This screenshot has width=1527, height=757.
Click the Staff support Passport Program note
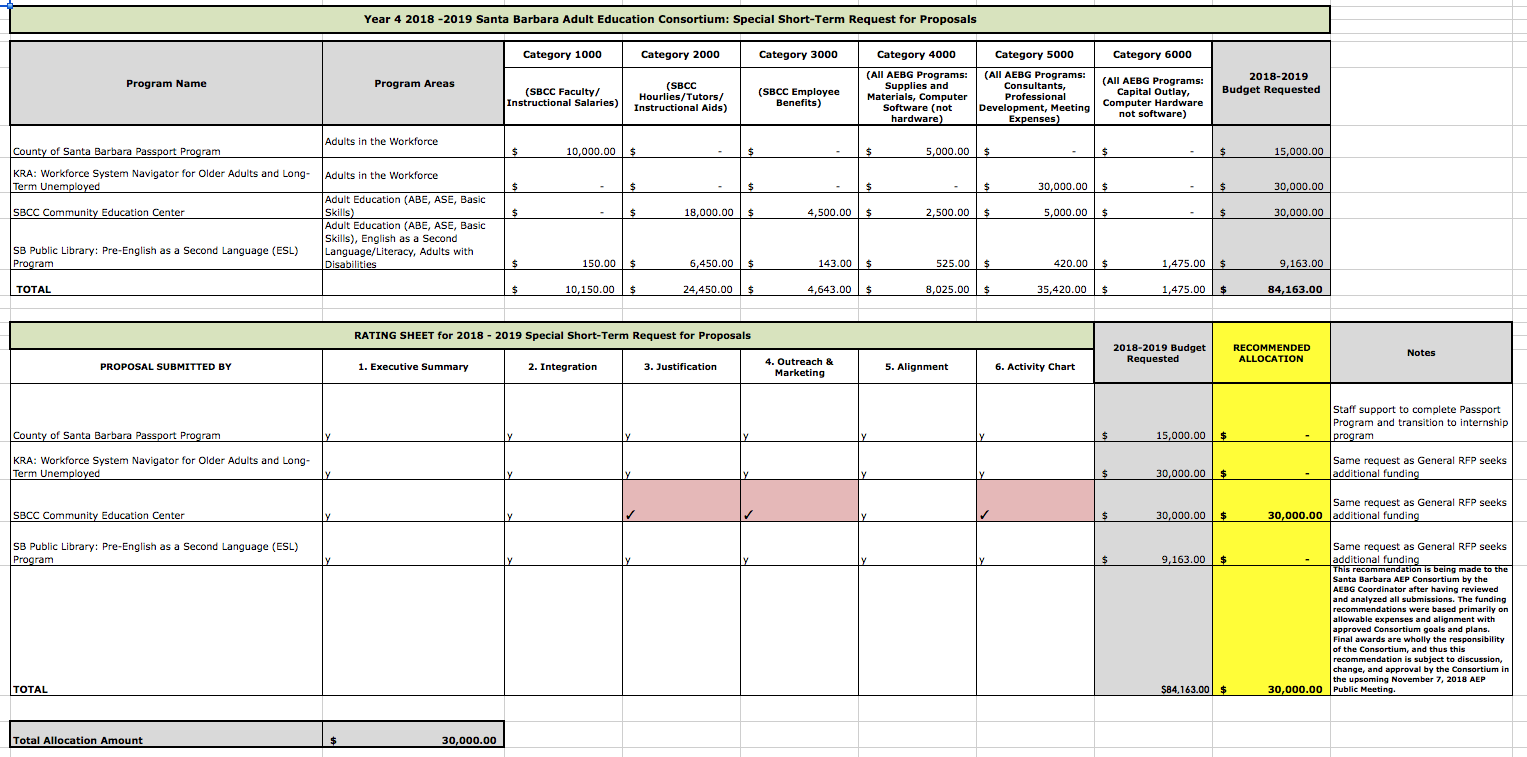pos(1420,422)
